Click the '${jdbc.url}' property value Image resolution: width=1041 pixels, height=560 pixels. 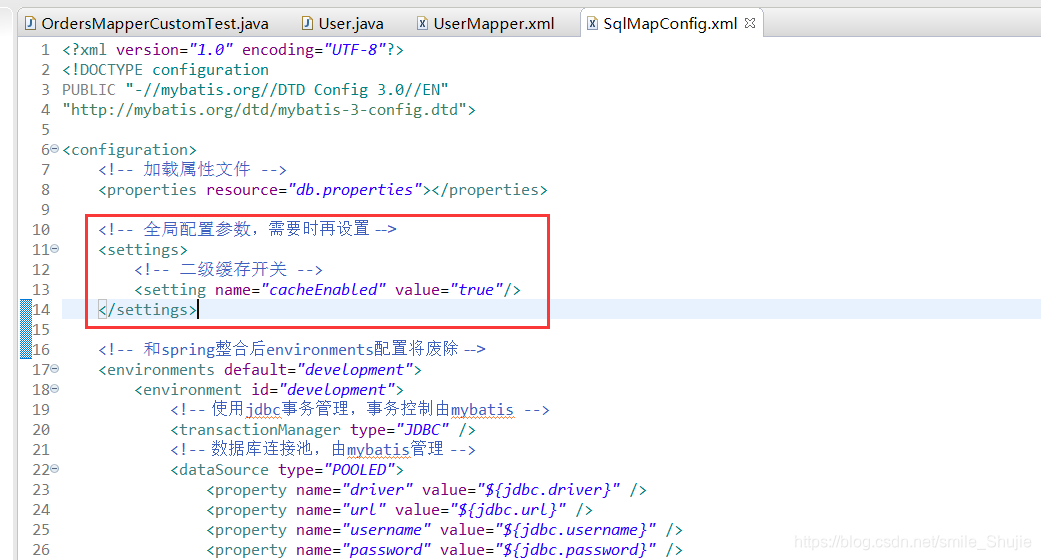tap(508, 510)
